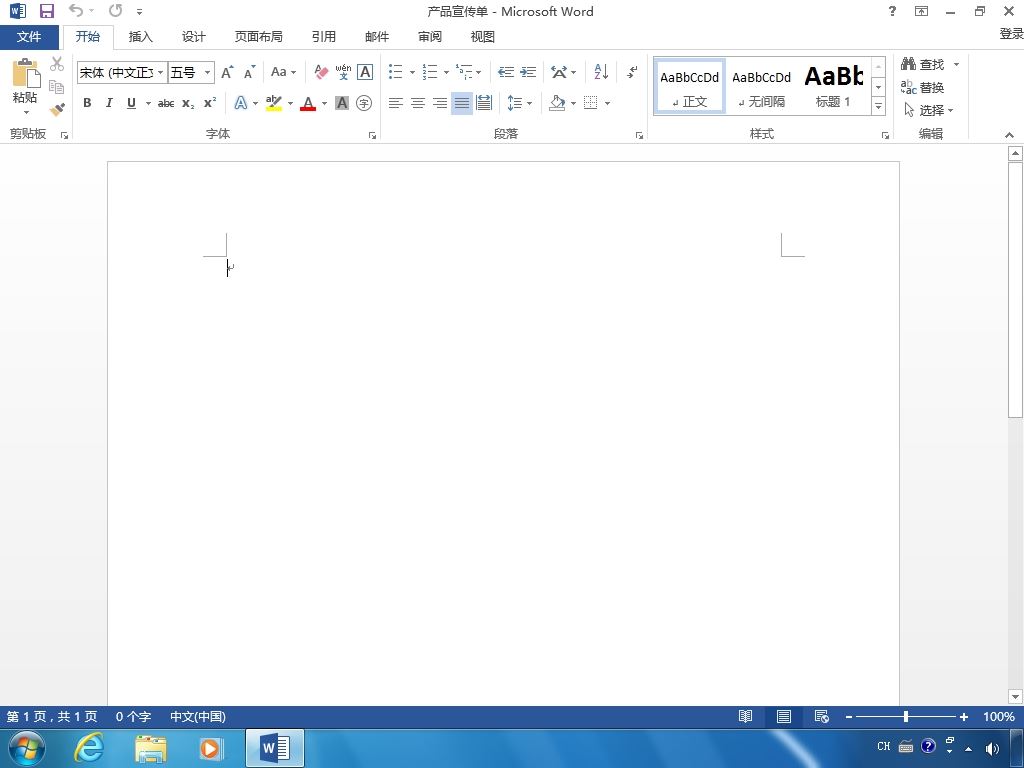This screenshot has width=1024, height=768.
Task: Switch to the 引用 References tab
Action: pyautogui.click(x=323, y=37)
